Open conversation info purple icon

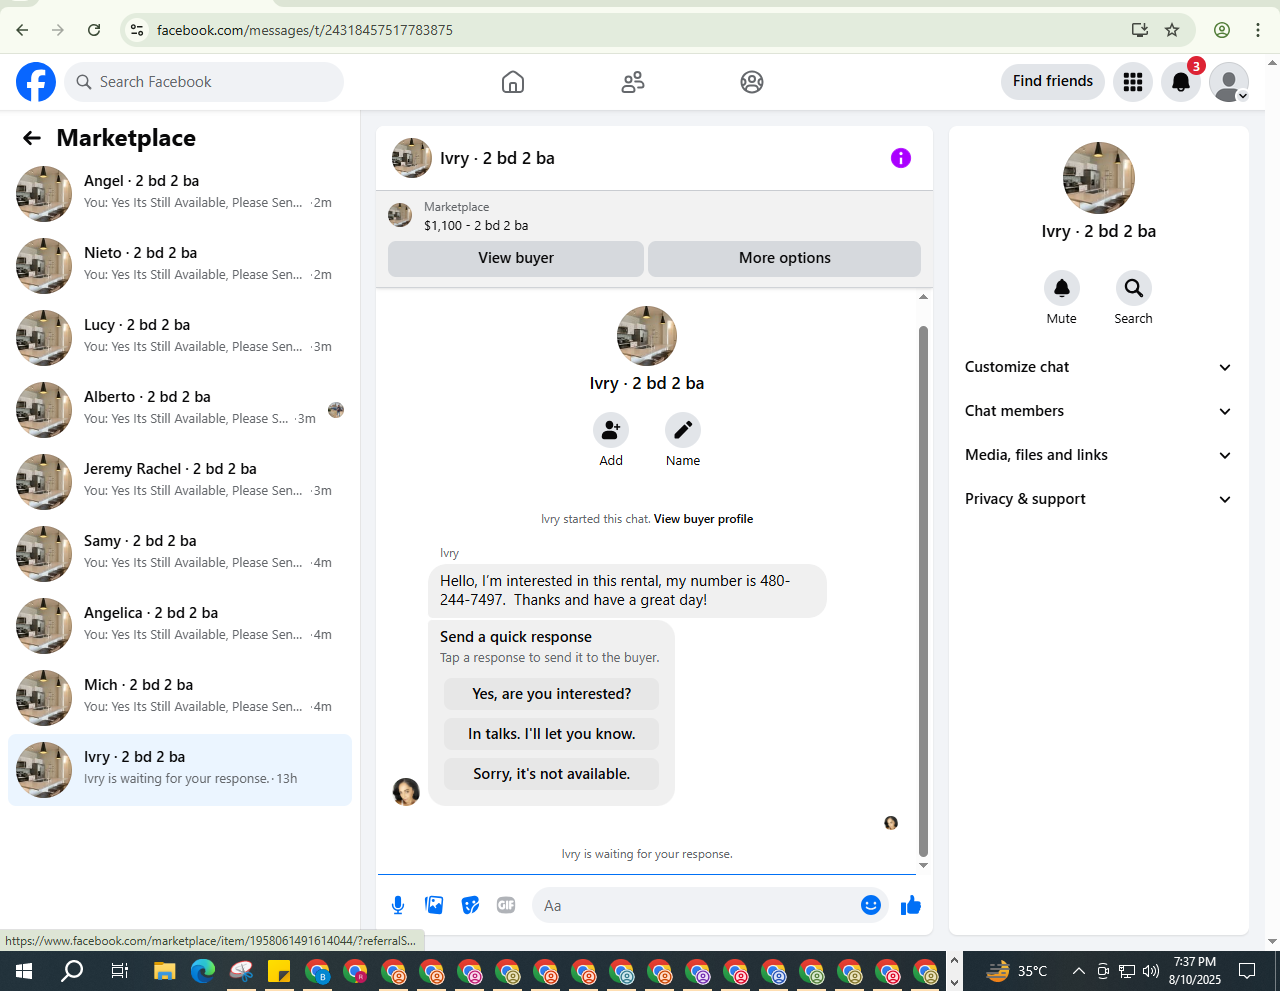click(901, 158)
